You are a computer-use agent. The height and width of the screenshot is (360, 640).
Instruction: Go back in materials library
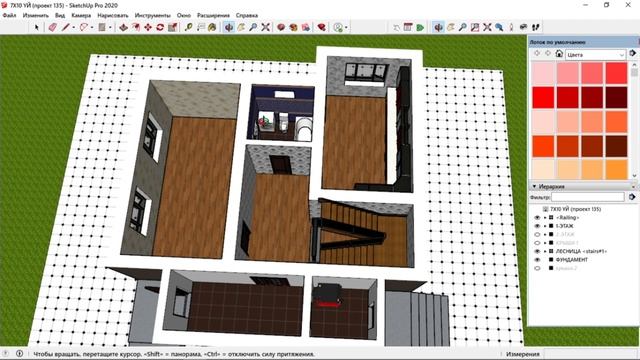[x=537, y=54]
